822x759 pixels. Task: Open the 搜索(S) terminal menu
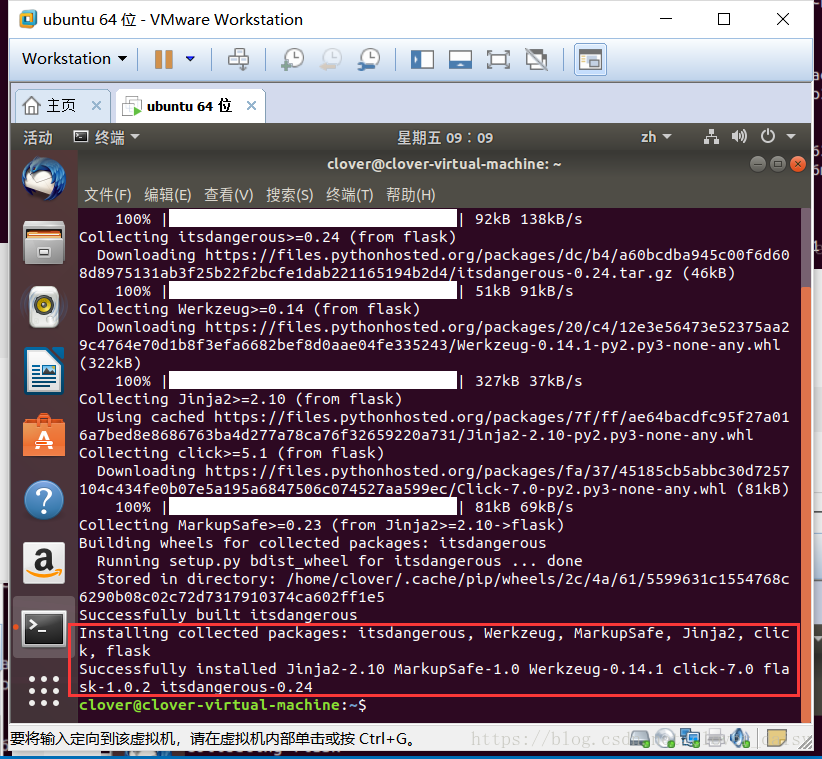(x=289, y=195)
